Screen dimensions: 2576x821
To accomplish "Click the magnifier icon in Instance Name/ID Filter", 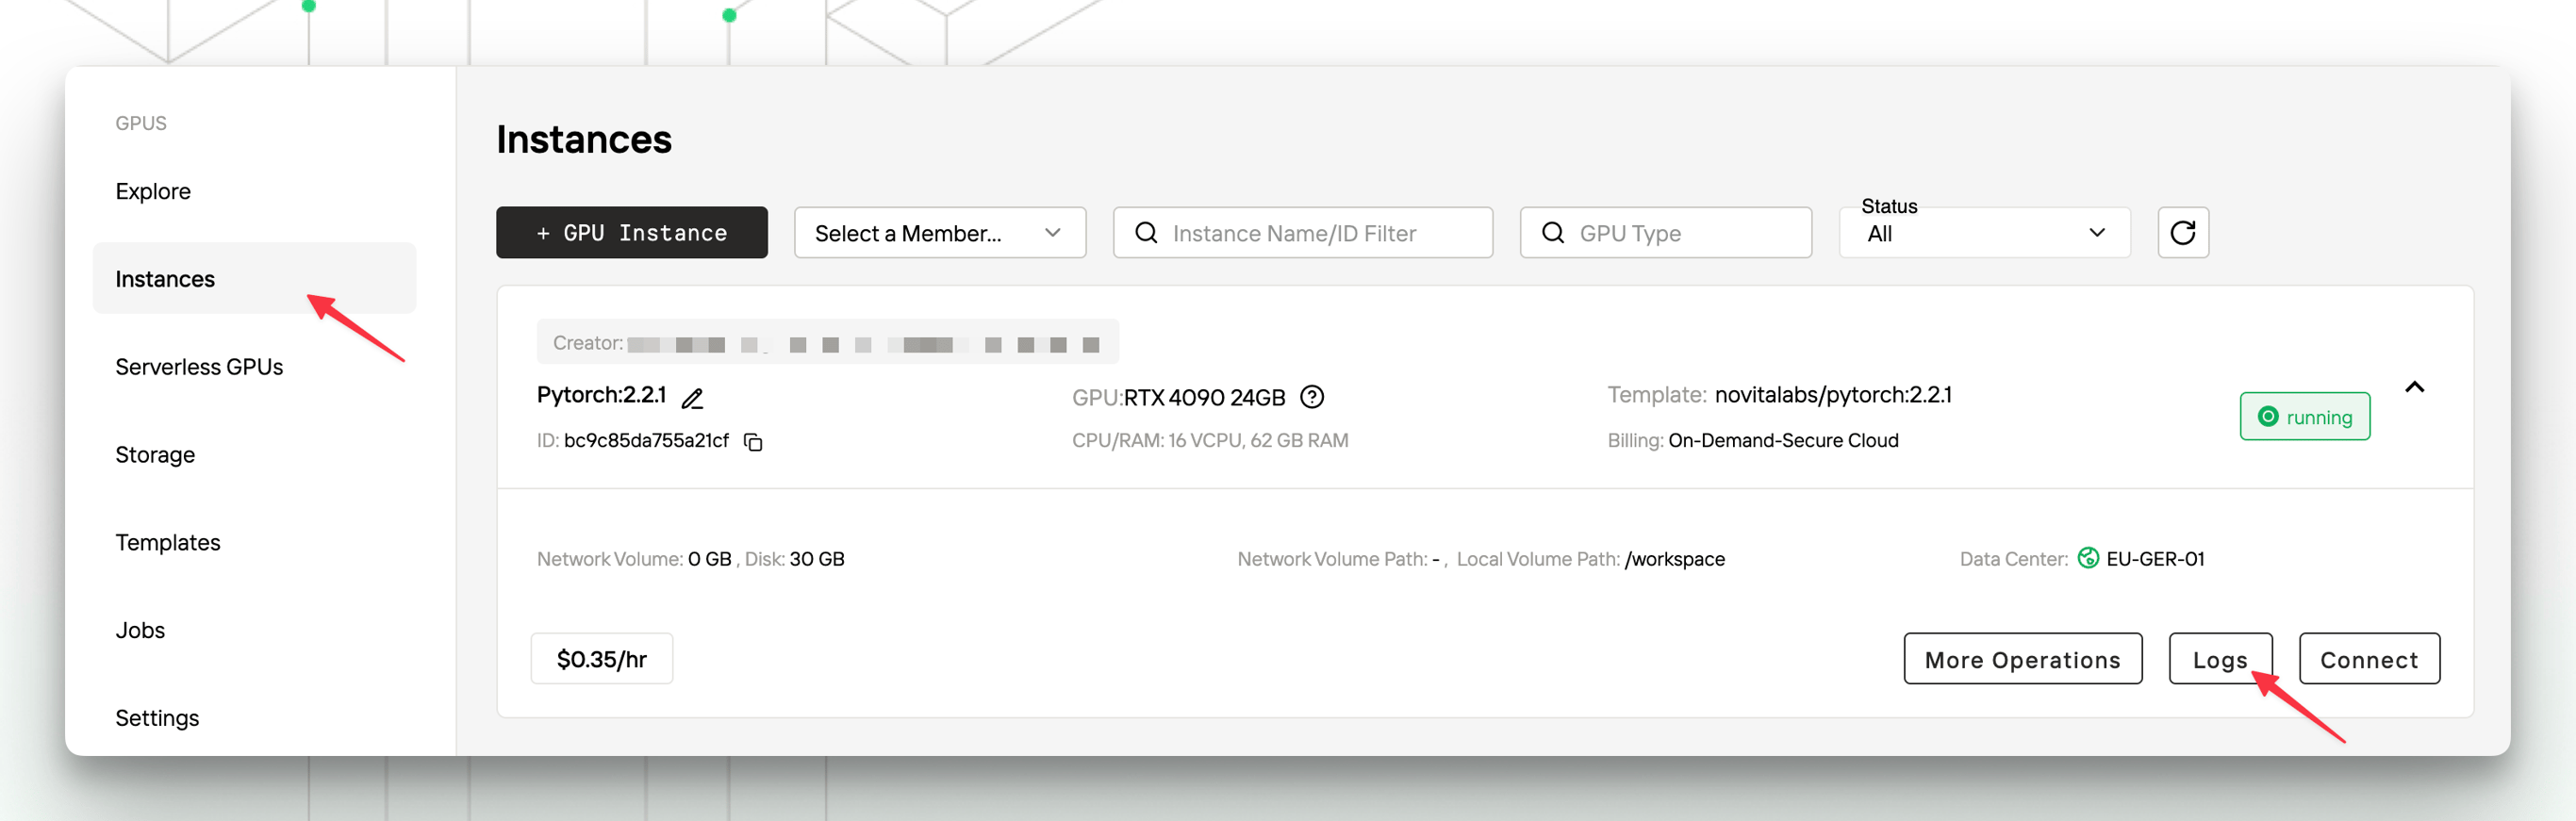I will tap(1146, 233).
